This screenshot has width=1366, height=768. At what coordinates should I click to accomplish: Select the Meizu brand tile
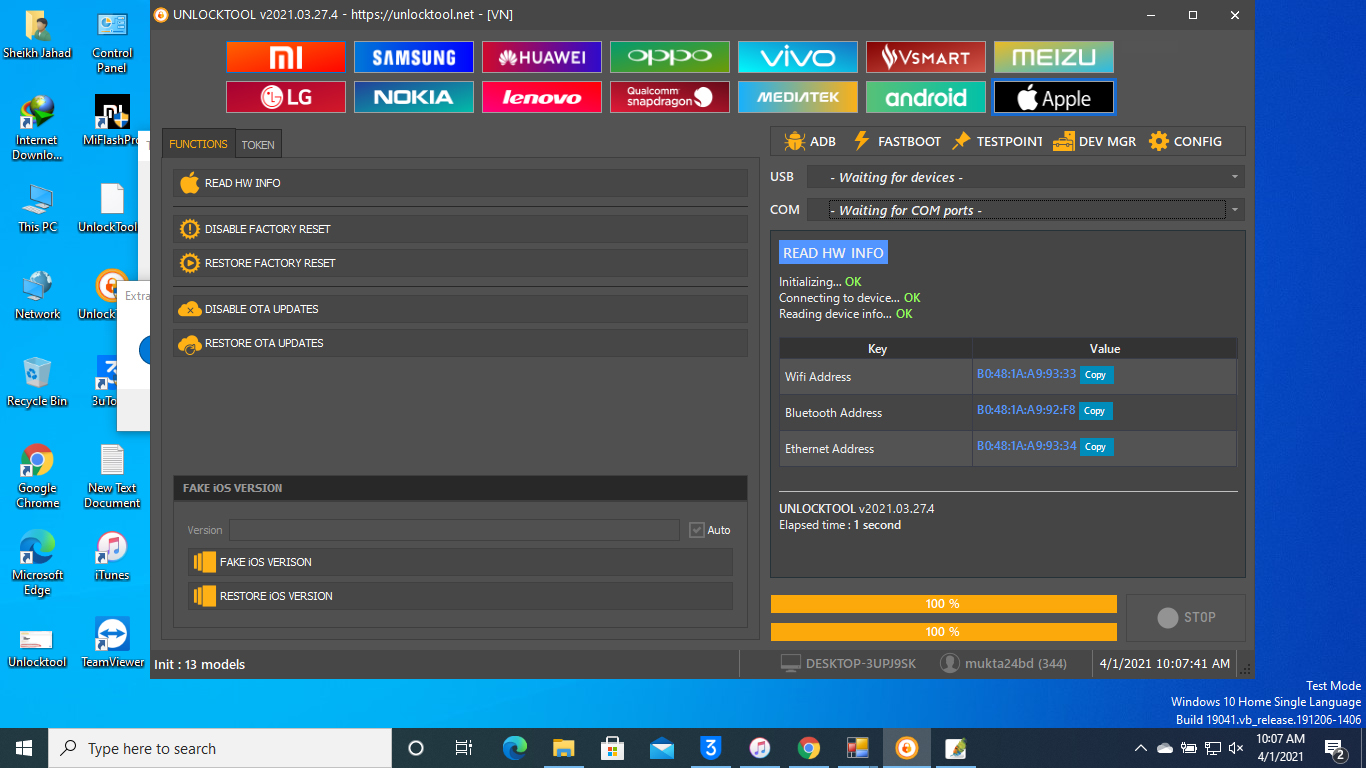[1054, 57]
